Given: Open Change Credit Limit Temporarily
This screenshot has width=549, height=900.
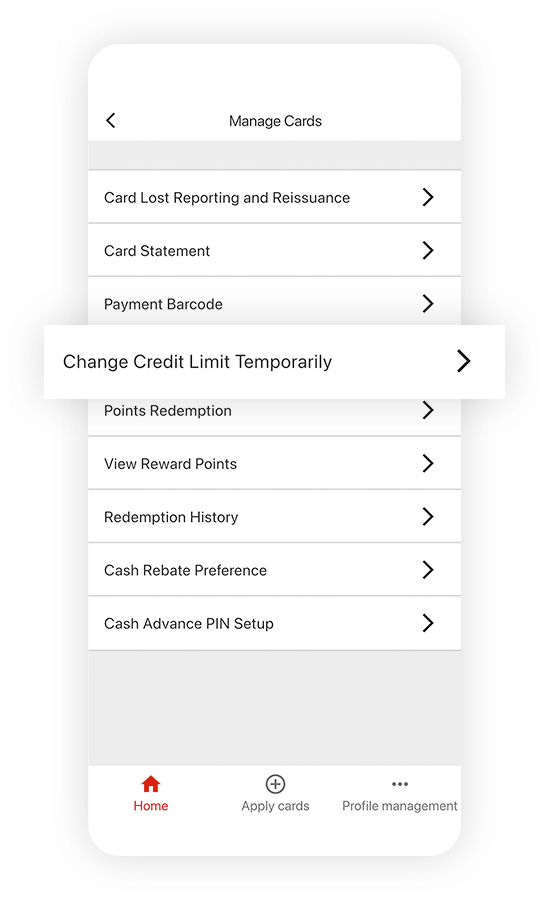Looking at the screenshot, I should pyautogui.click(x=274, y=362).
